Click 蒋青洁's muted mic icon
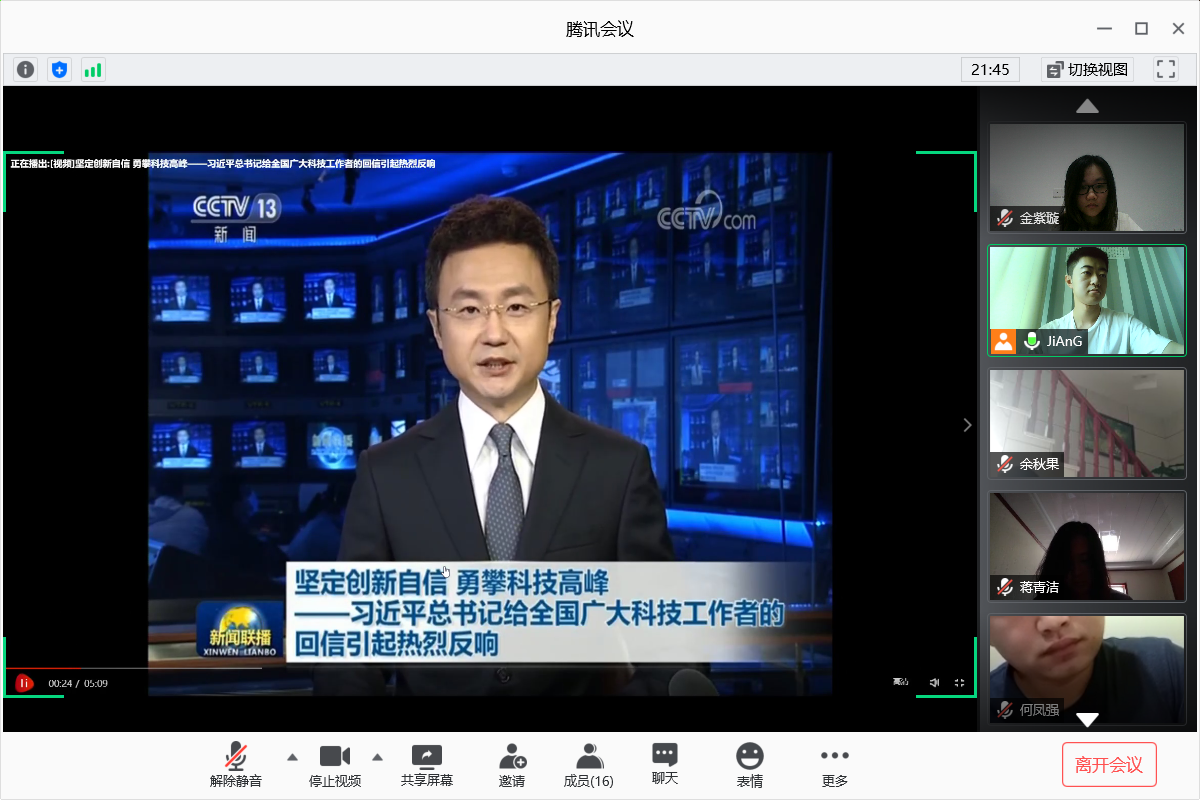This screenshot has height=800, width=1200. 1005,587
